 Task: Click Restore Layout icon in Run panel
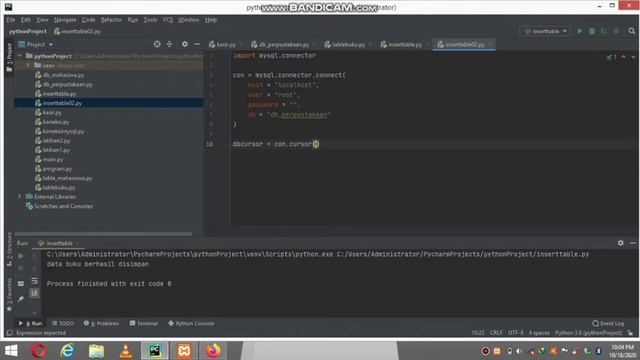[x=21, y=283]
